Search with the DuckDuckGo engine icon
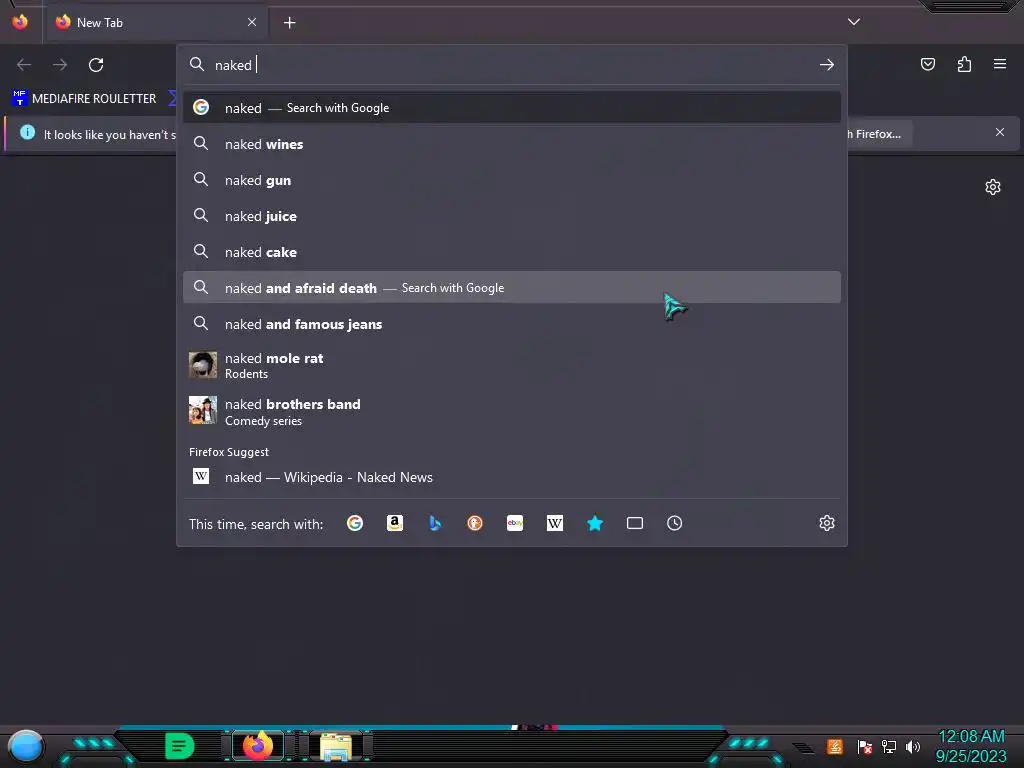The width and height of the screenshot is (1024, 768). [475, 523]
